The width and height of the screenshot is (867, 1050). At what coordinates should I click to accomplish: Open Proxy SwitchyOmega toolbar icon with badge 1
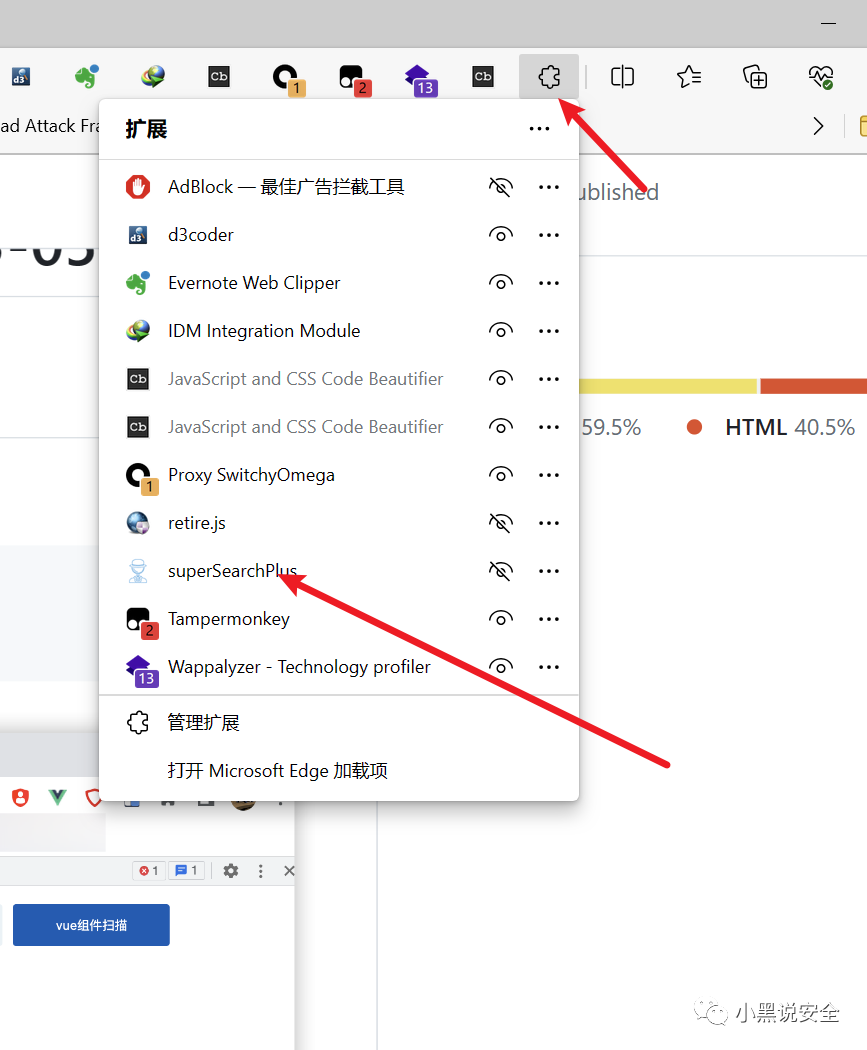(288, 79)
